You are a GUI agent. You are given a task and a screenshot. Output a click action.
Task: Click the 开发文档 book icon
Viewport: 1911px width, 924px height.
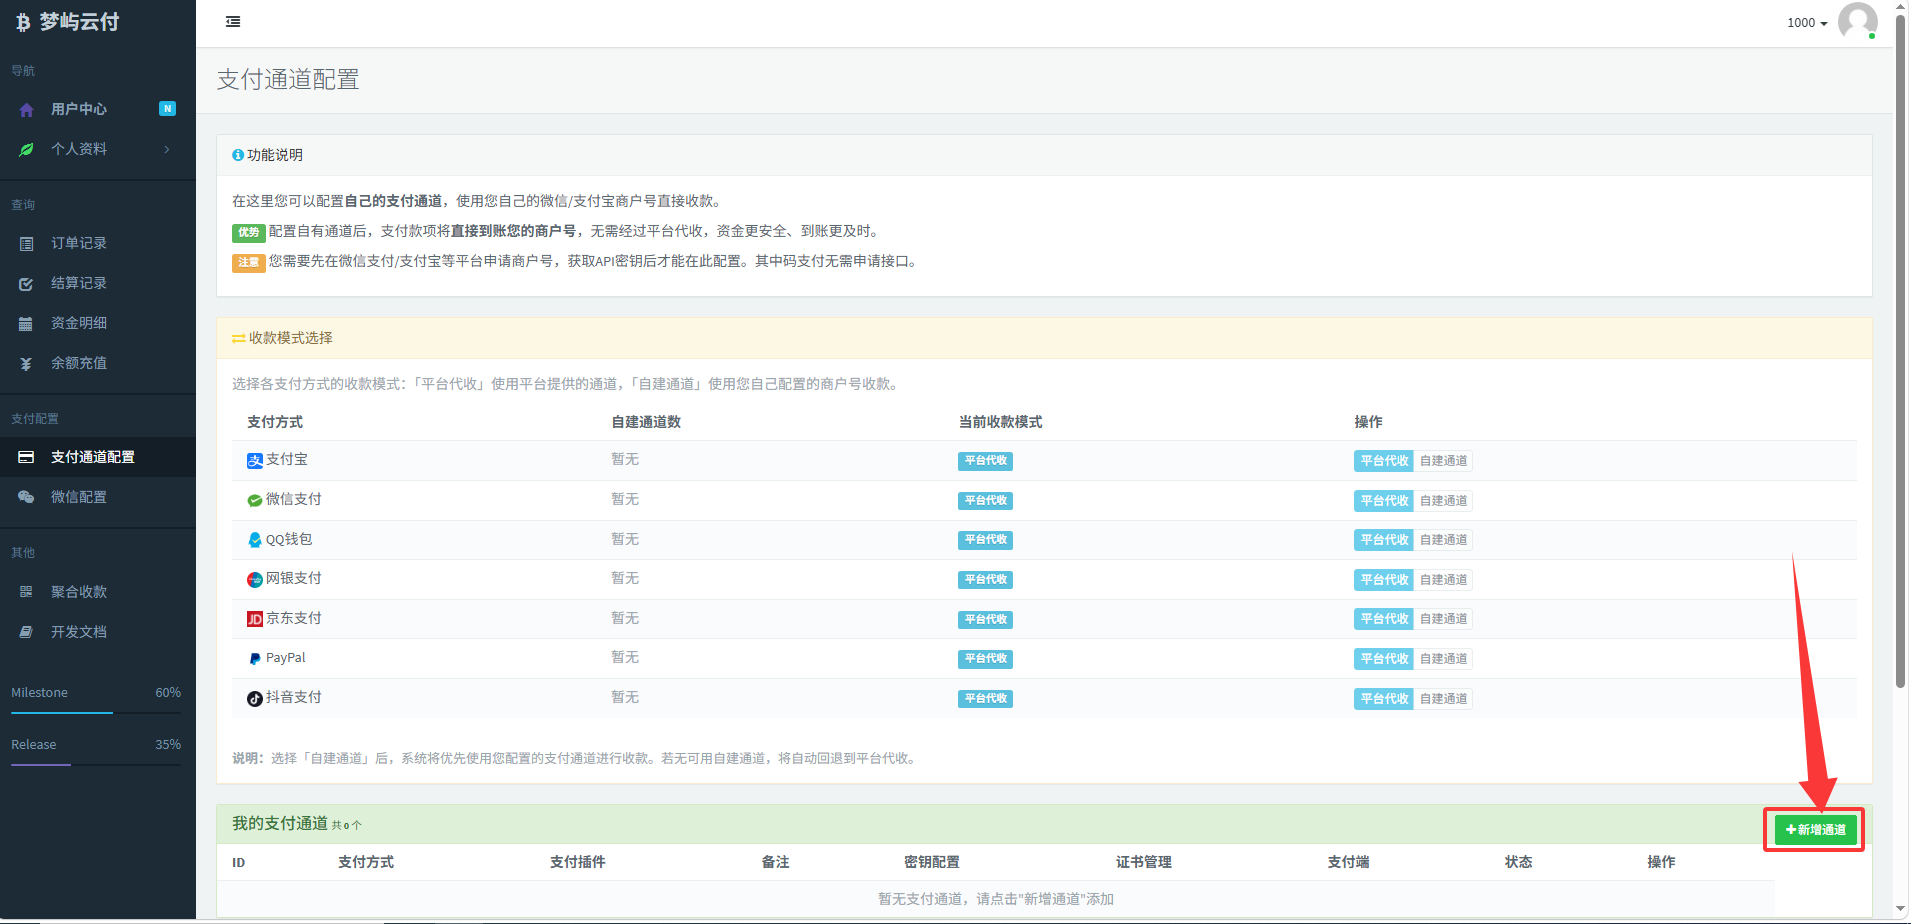click(27, 632)
